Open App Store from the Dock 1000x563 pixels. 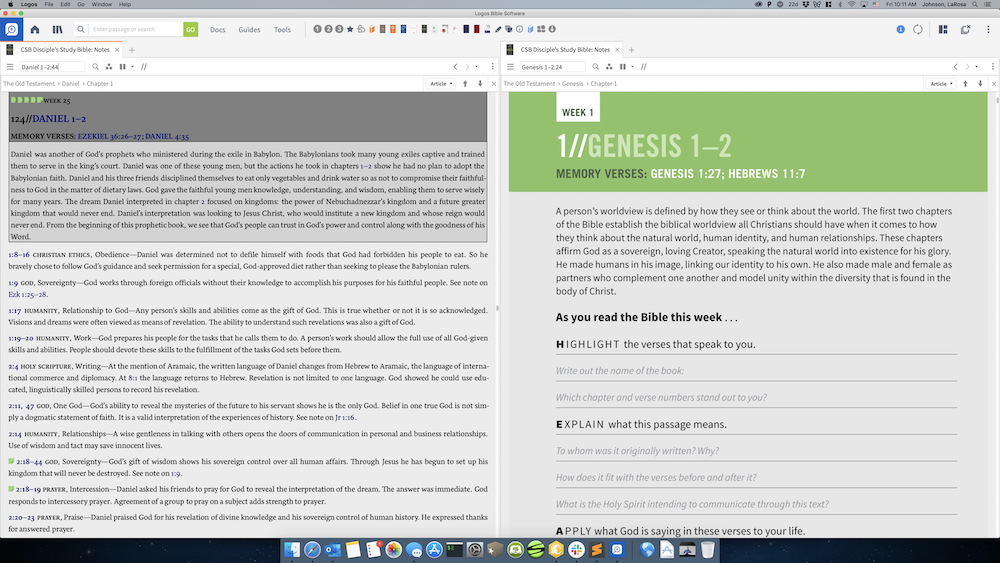click(434, 550)
